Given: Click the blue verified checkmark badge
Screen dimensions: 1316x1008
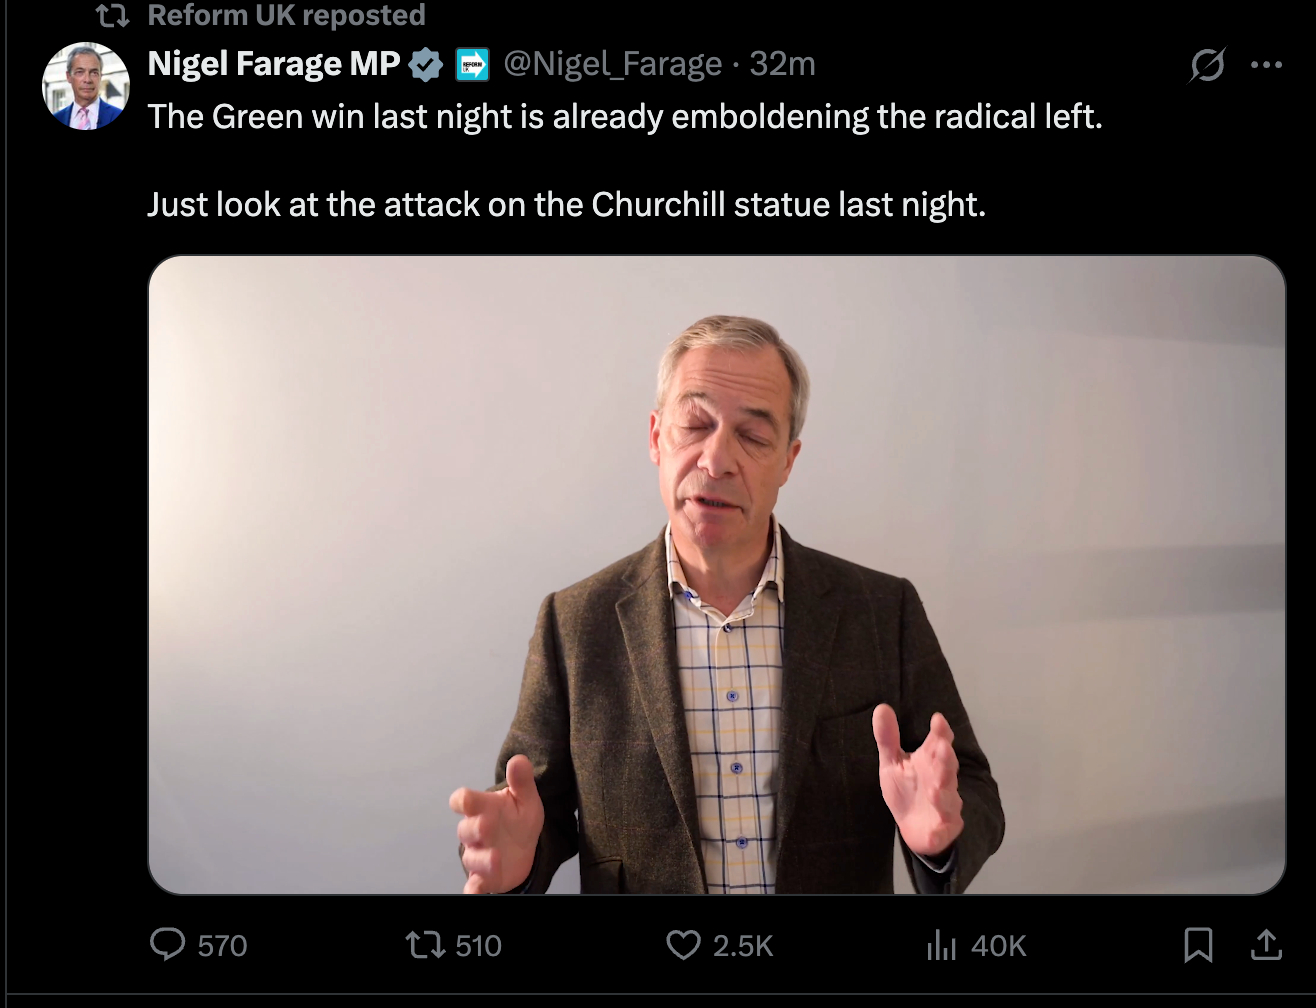Looking at the screenshot, I should [x=427, y=65].
